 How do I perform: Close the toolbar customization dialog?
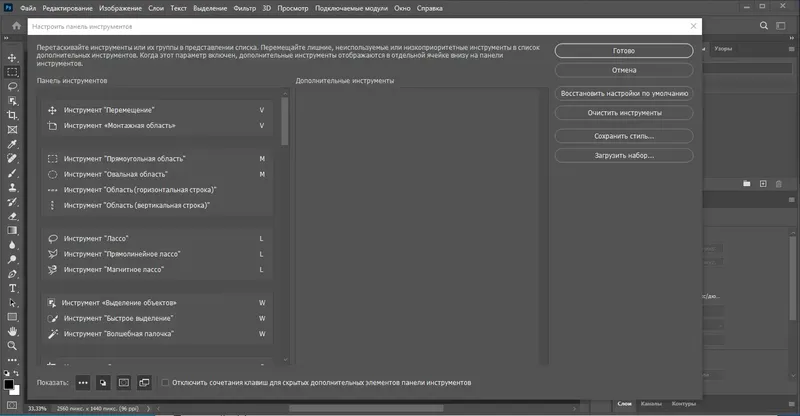point(693,26)
